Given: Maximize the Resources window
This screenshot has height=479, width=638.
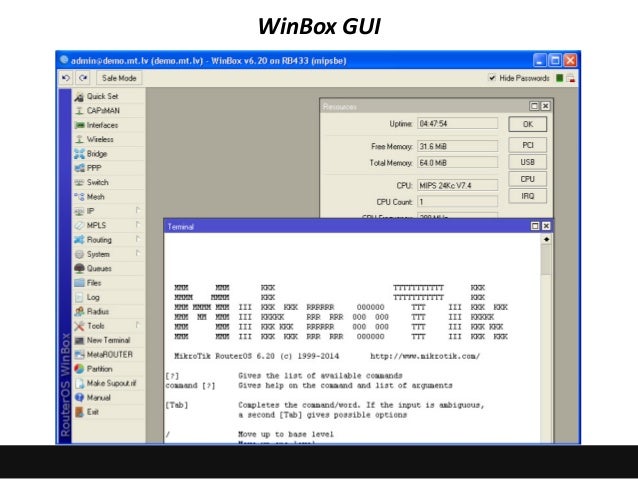Looking at the screenshot, I should 534,106.
